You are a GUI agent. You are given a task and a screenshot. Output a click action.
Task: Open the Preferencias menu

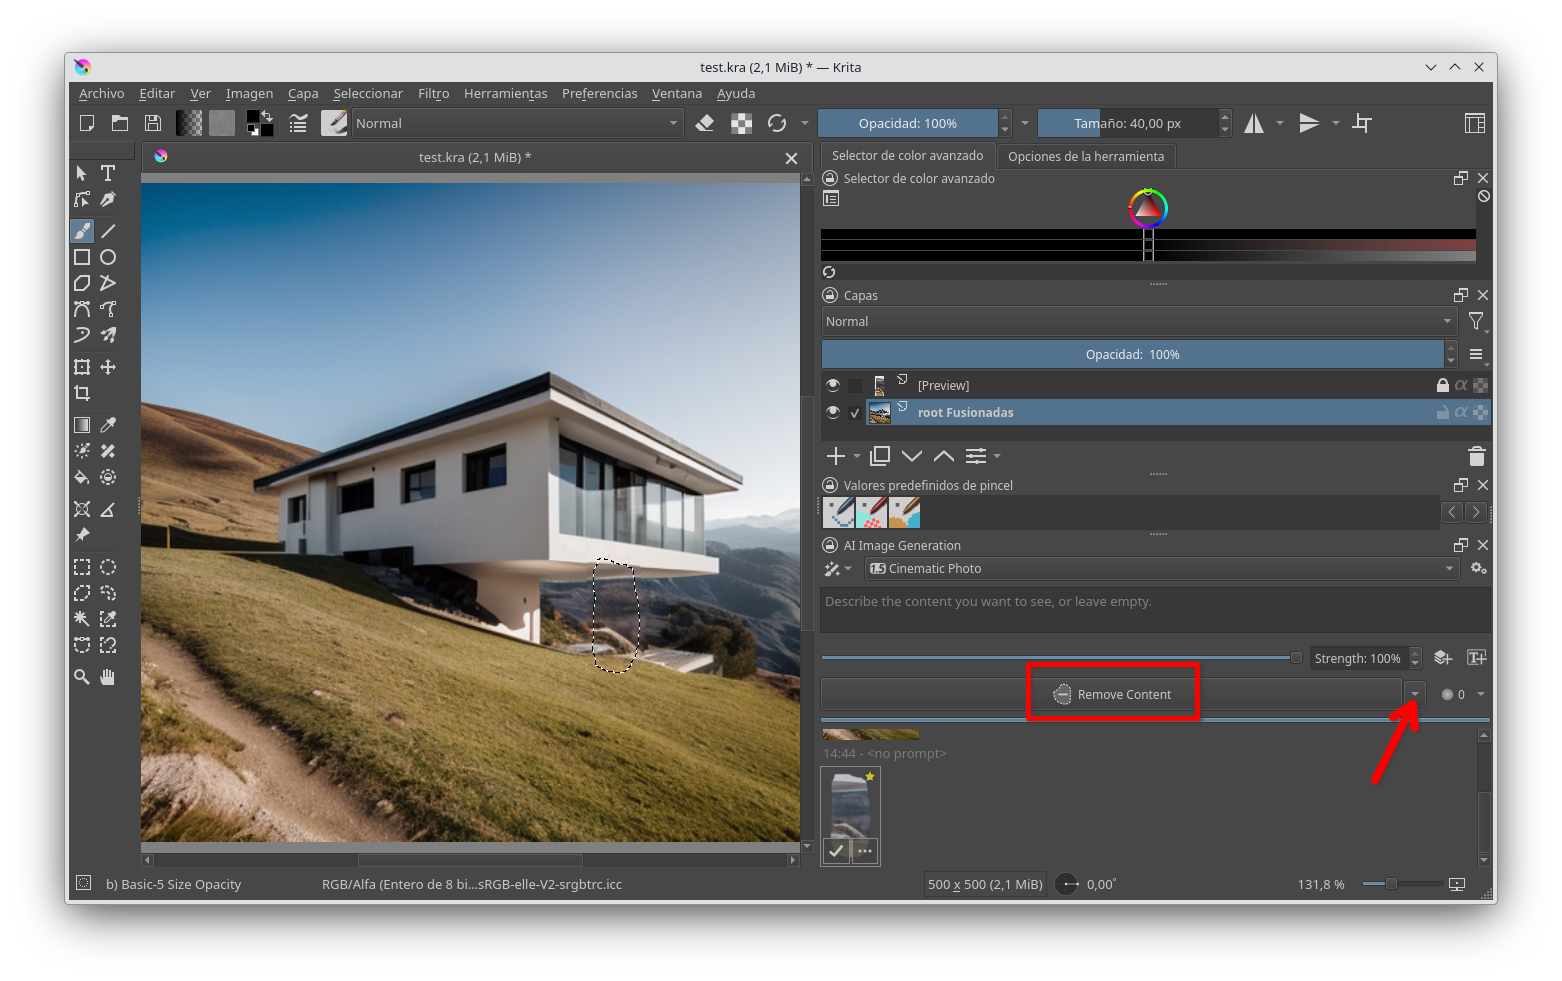click(599, 93)
